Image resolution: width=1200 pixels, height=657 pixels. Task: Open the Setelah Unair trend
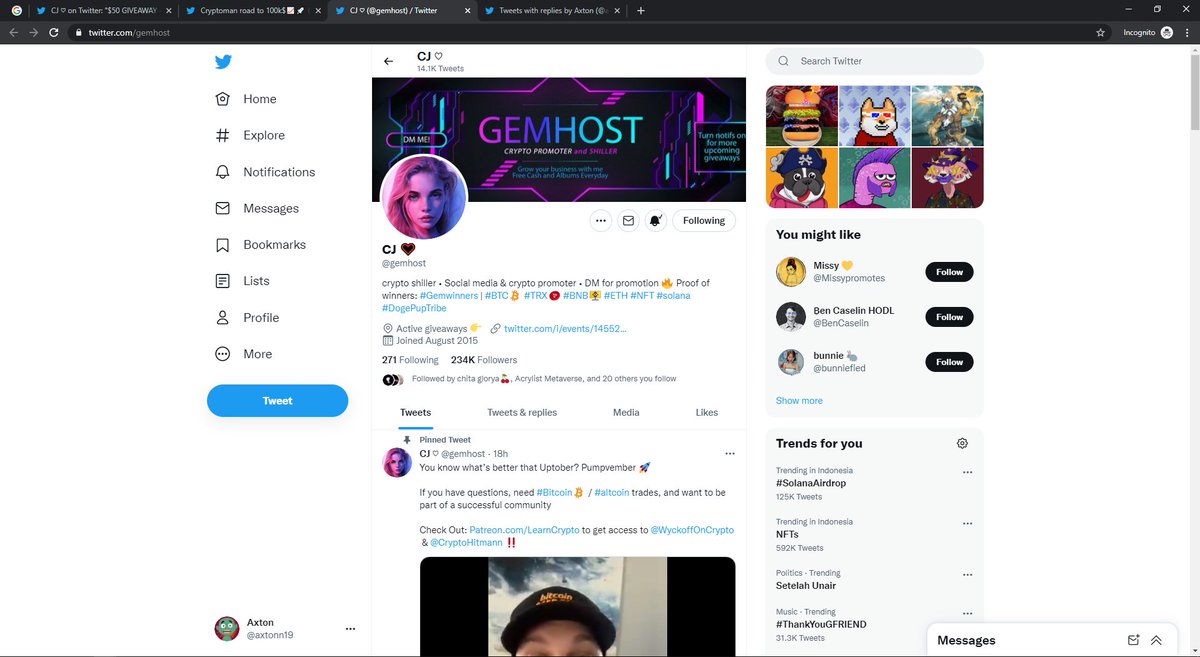tap(808, 586)
